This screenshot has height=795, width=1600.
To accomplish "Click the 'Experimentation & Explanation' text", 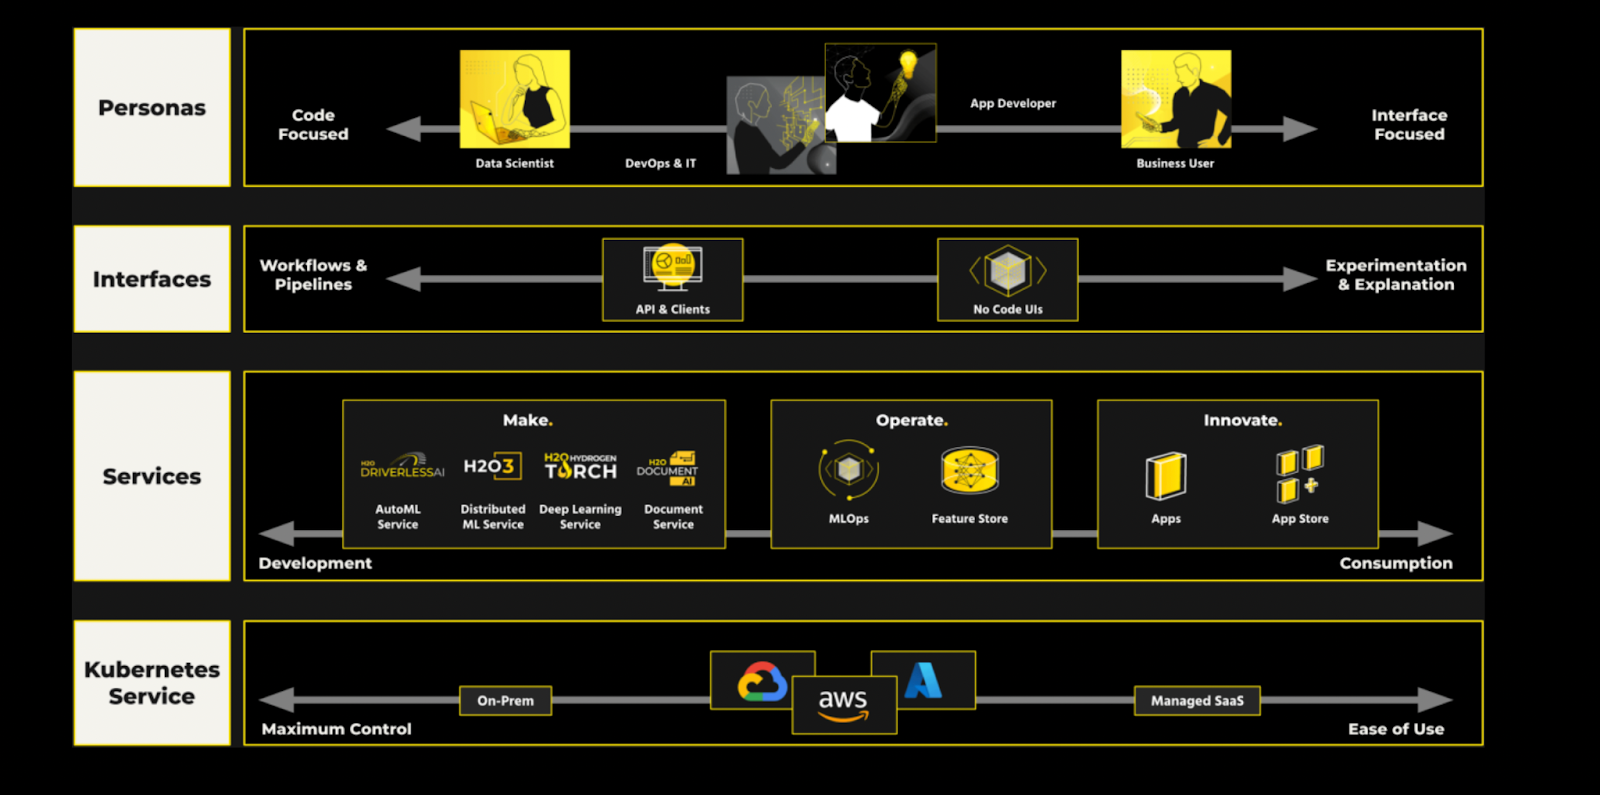I will pyautogui.click(x=1396, y=275).
